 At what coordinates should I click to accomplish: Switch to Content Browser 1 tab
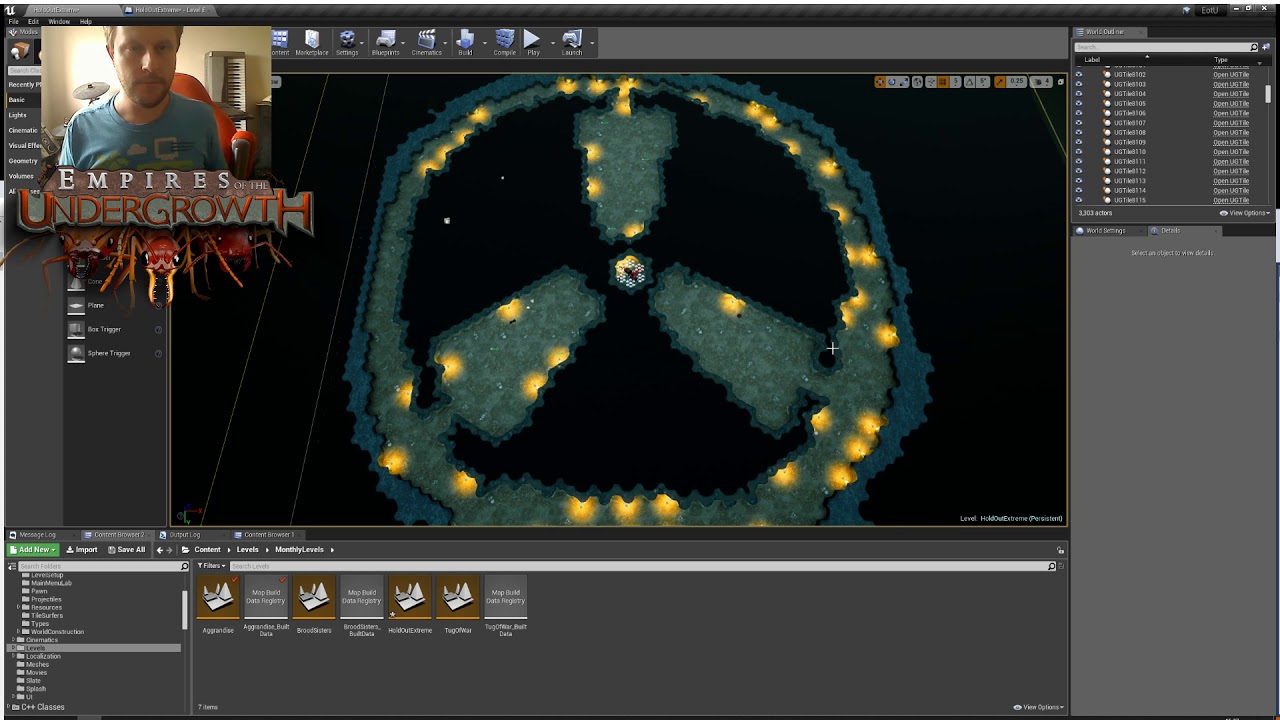point(268,535)
